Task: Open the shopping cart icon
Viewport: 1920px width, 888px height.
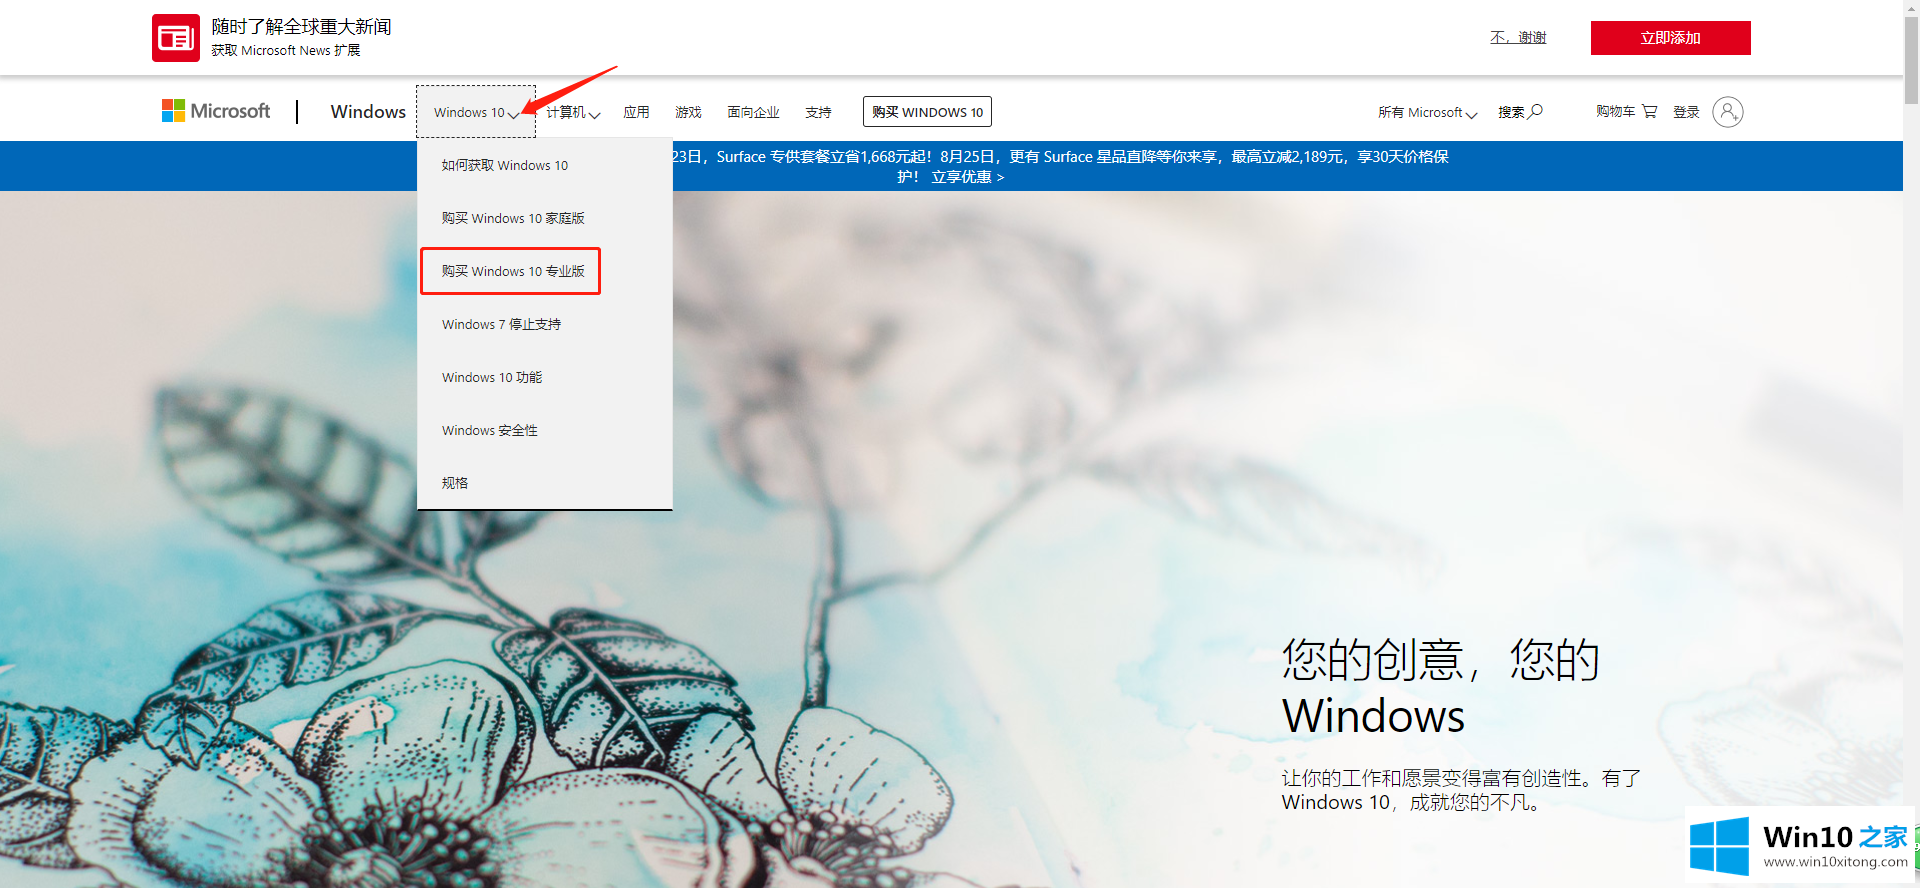Action: tap(1650, 111)
